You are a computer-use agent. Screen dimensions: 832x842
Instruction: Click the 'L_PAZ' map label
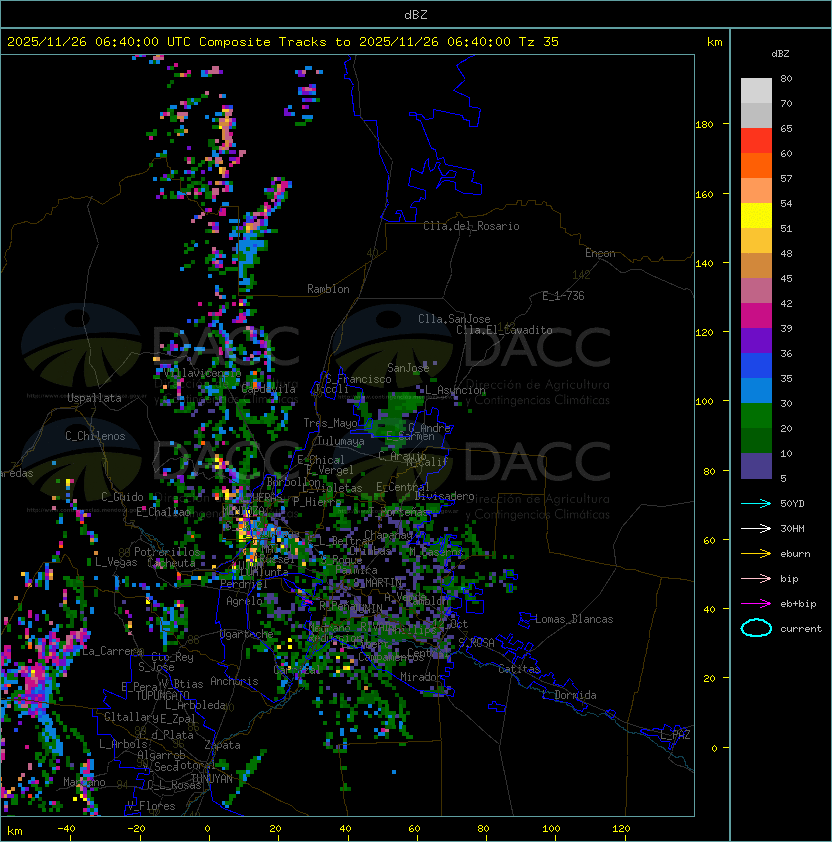675,735
